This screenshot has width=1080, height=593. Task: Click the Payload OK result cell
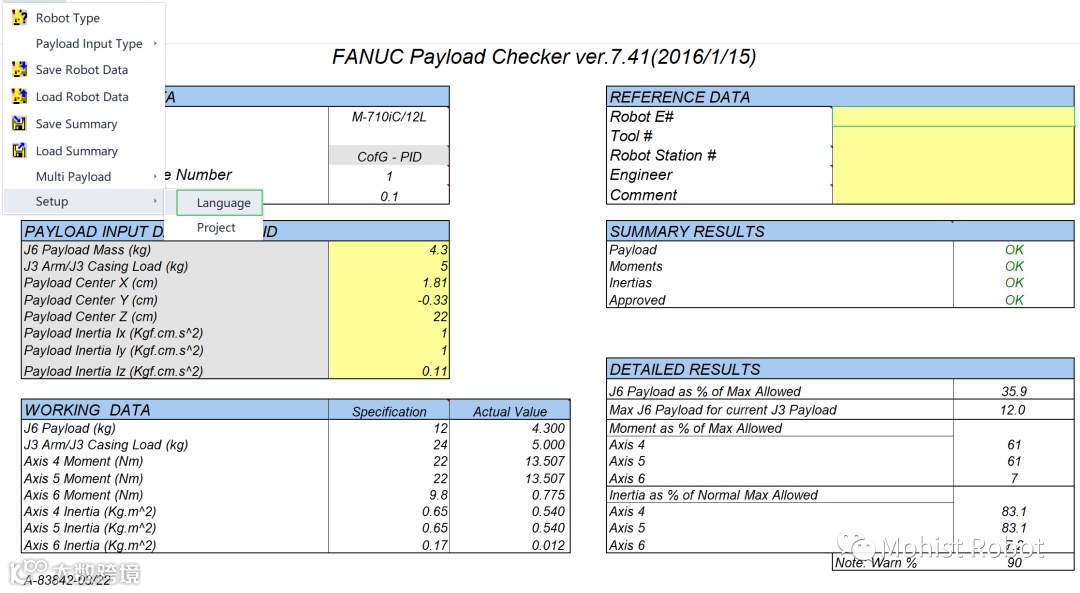coord(1013,249)
